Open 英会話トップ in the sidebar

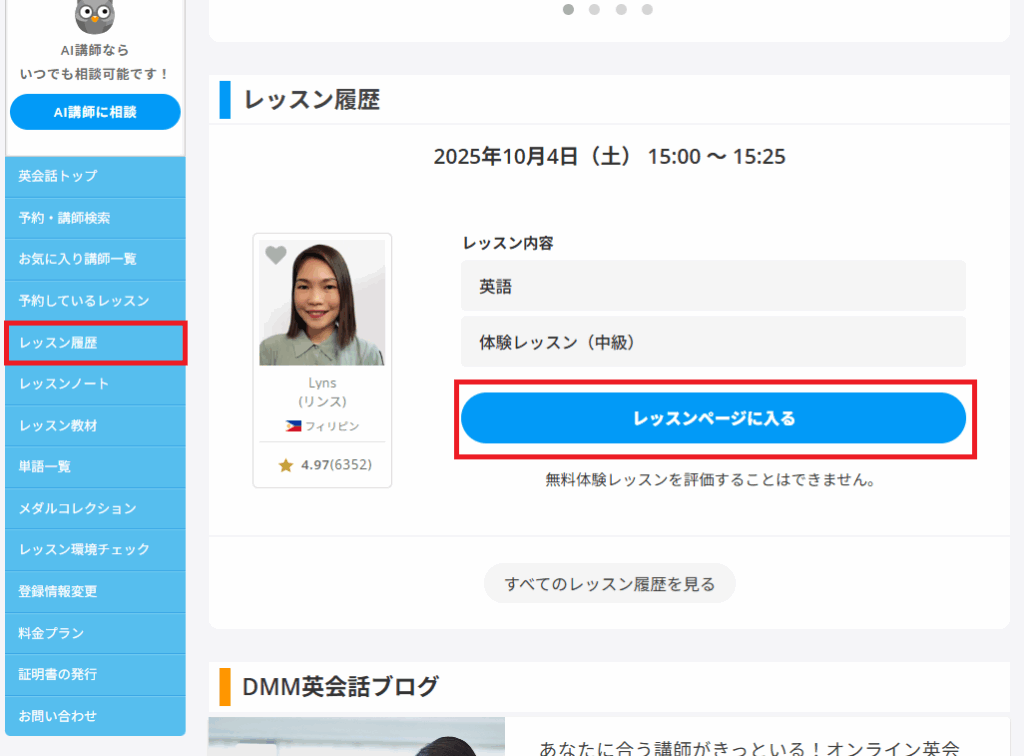[x=95, y=176]
